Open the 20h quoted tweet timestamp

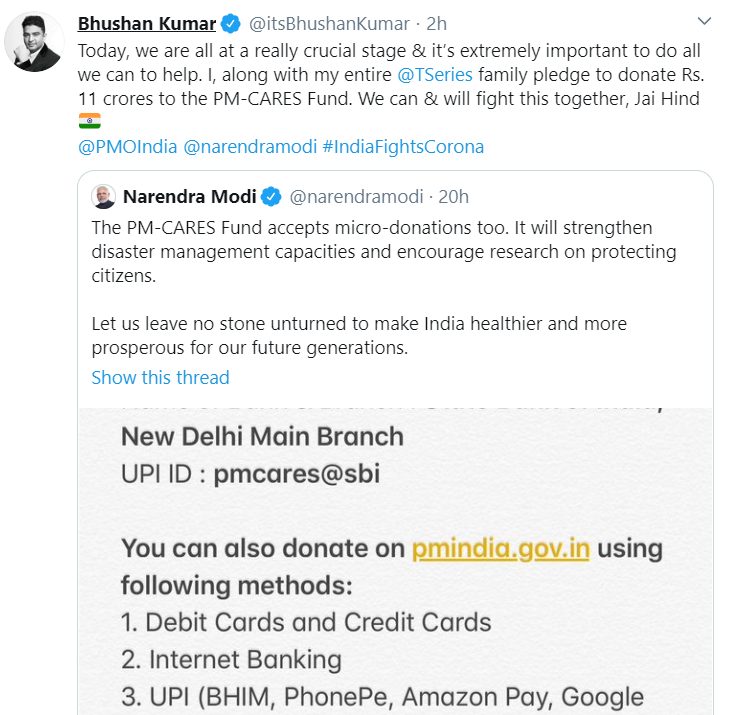452,196
